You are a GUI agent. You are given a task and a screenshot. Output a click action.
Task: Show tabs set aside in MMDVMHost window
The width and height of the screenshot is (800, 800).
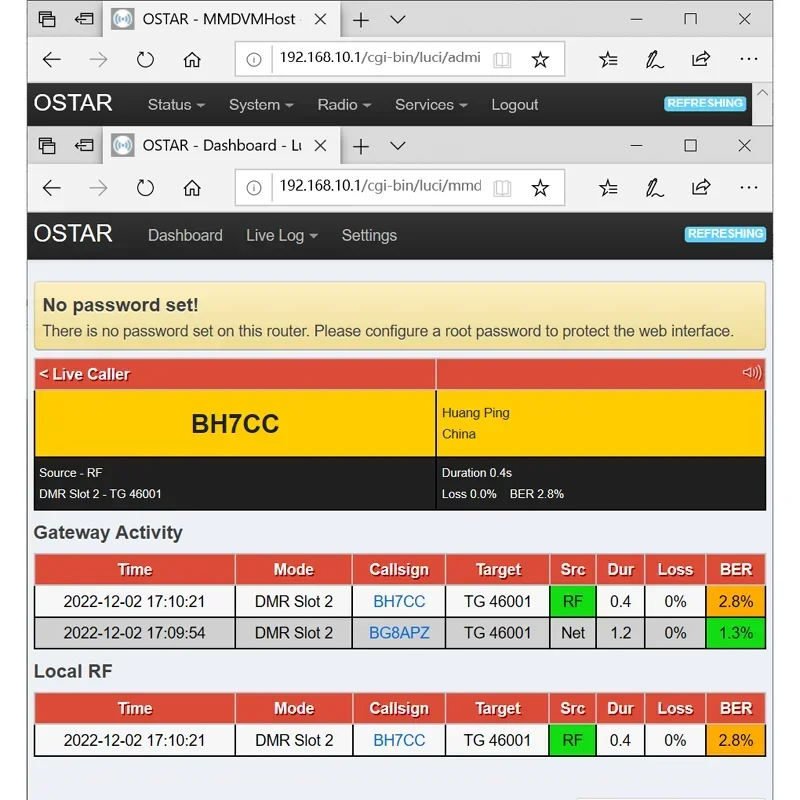tap(47, 19)
